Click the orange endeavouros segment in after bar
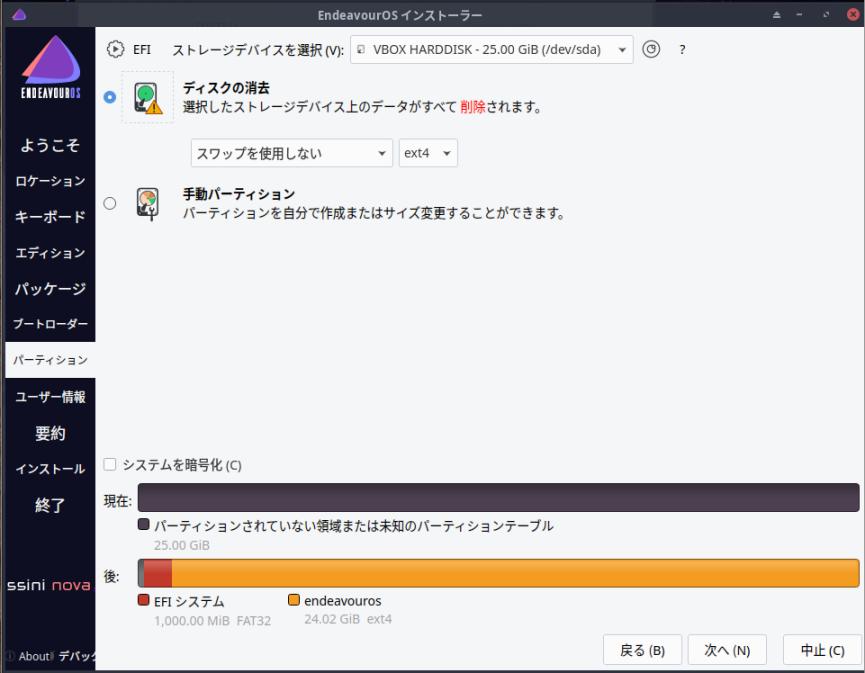Image resolution: width=865 pixels, height=673 pixels. [515, 573]
